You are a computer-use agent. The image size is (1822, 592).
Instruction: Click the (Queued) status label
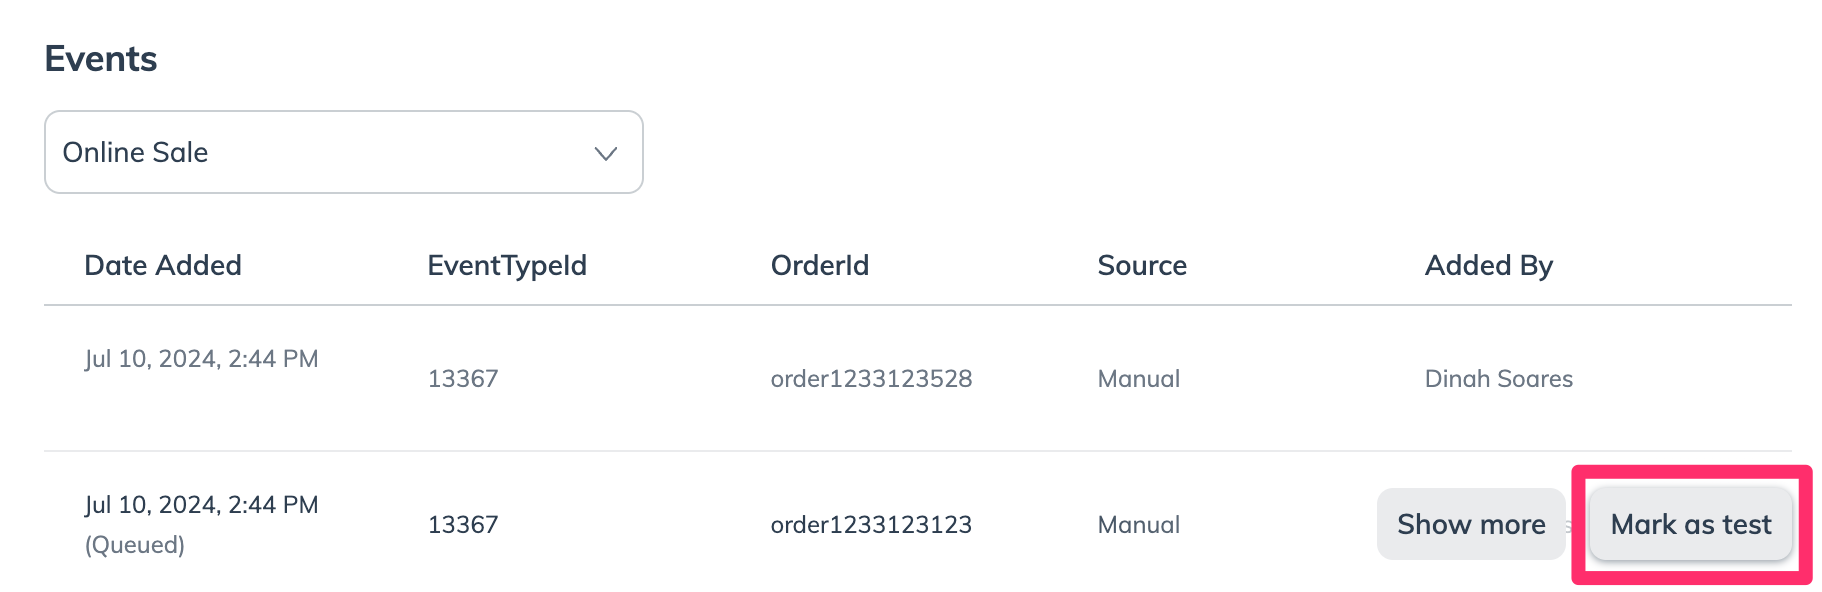point(135,545)
